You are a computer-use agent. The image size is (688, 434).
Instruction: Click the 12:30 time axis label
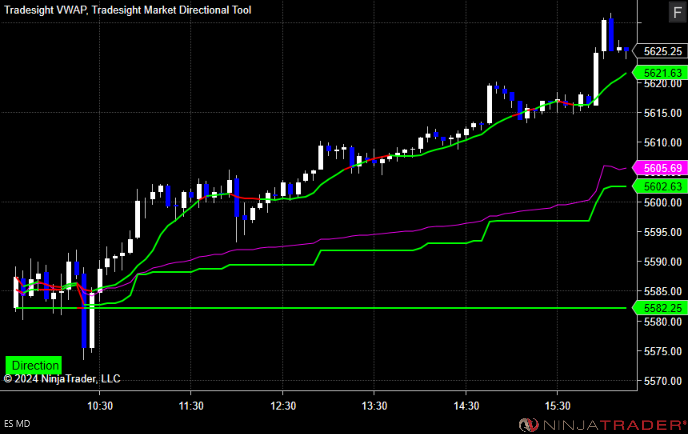(x=283, y=406)
